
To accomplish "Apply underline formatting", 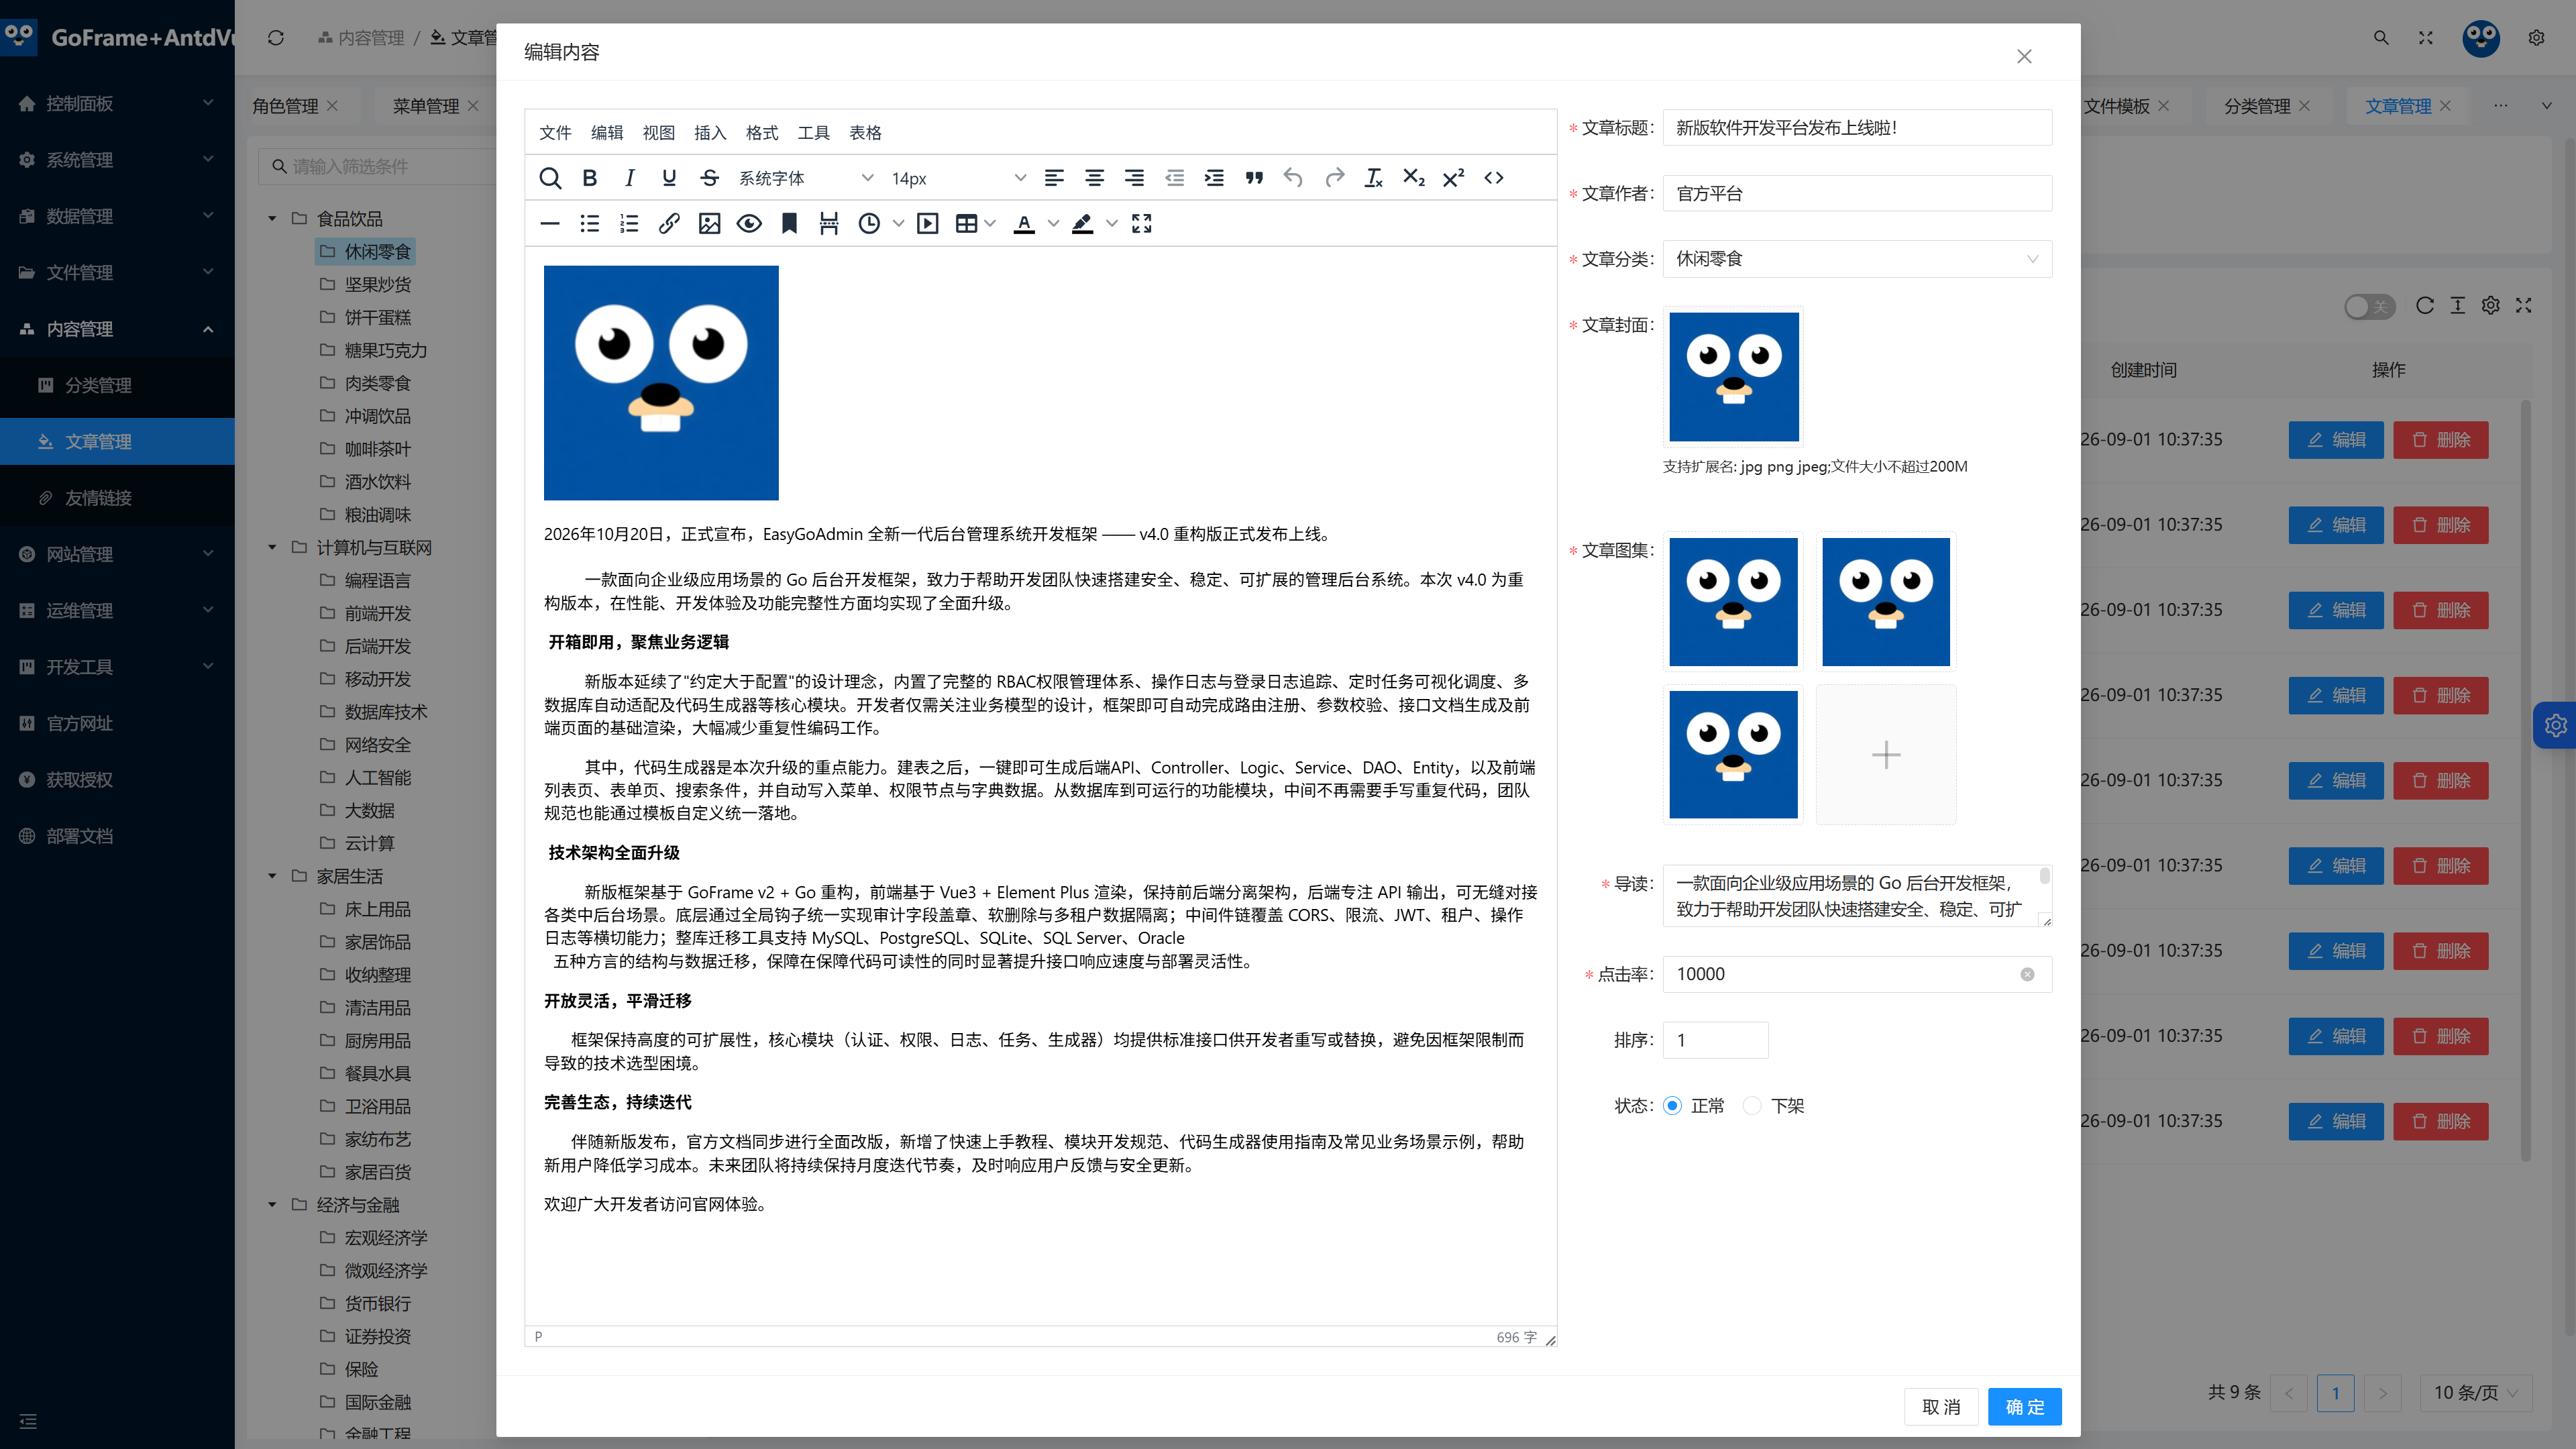I will (669, 178).
